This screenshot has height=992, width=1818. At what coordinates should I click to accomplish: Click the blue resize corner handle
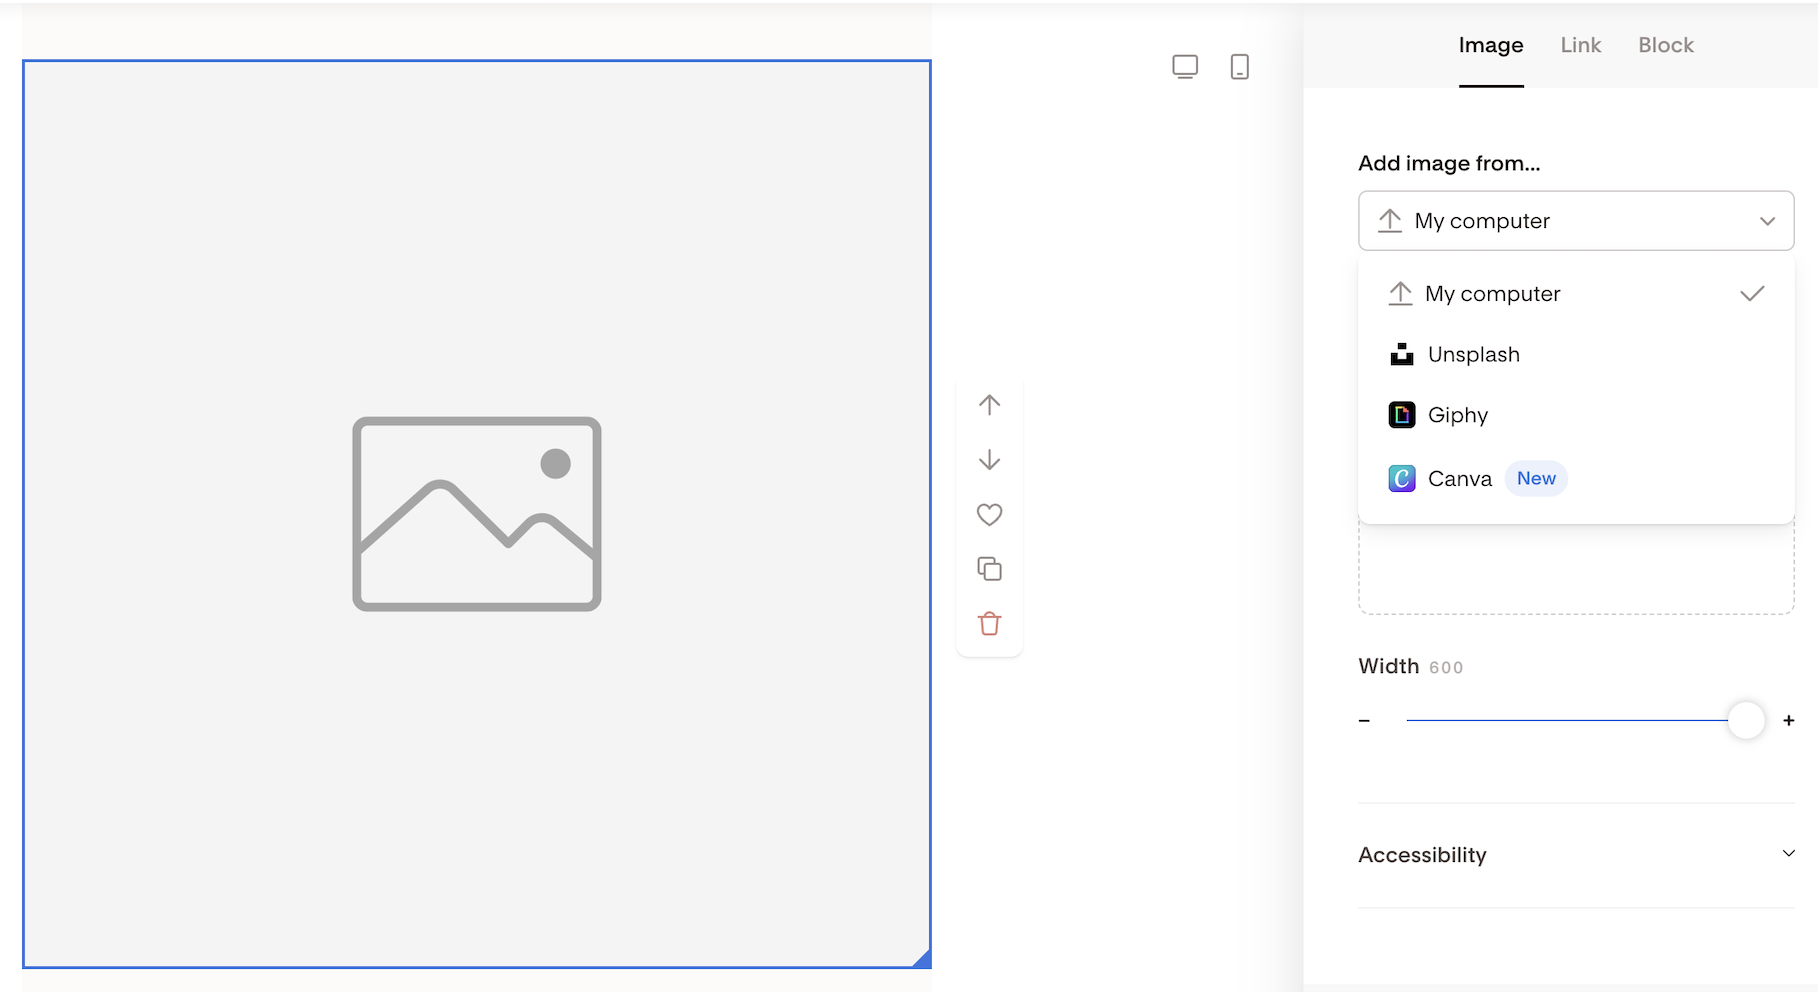(922, 959)
